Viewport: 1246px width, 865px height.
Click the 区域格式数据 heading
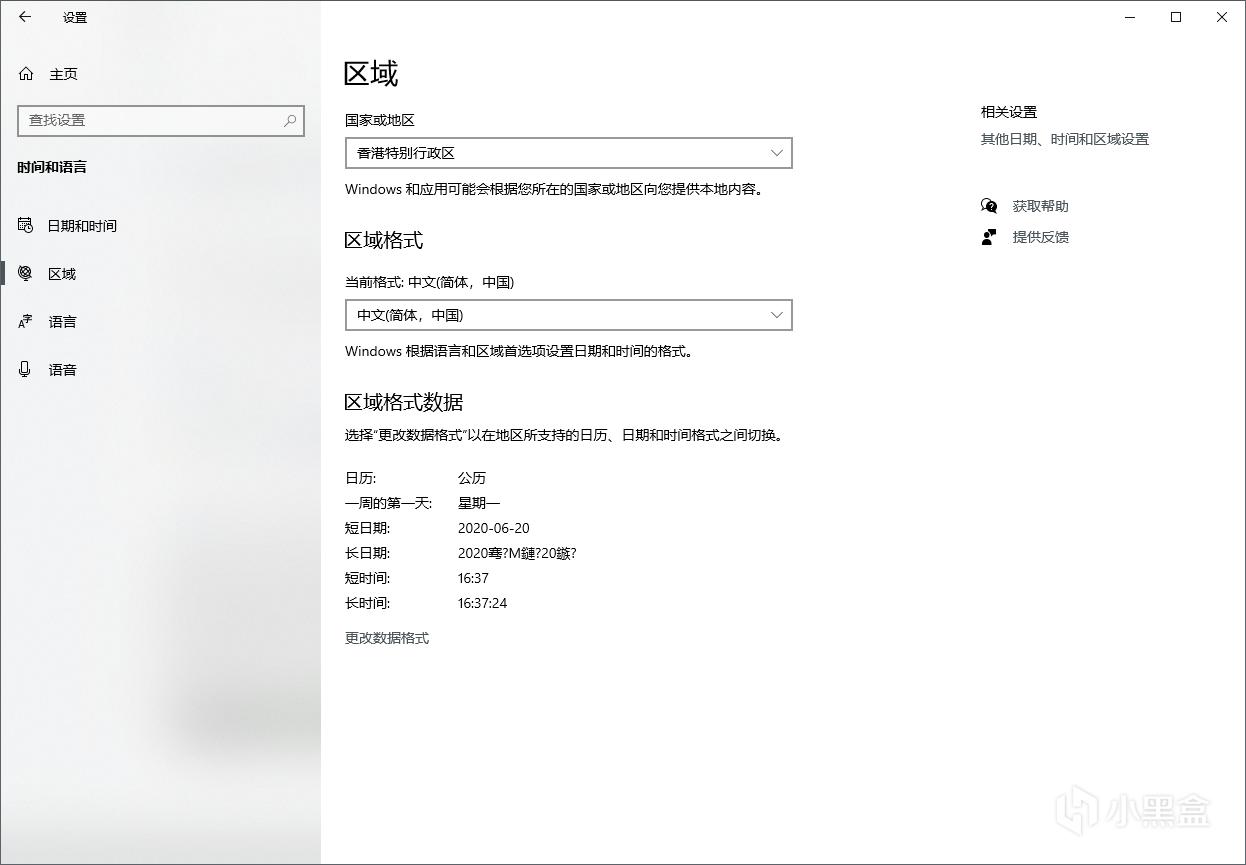click(x=404, y=402)
